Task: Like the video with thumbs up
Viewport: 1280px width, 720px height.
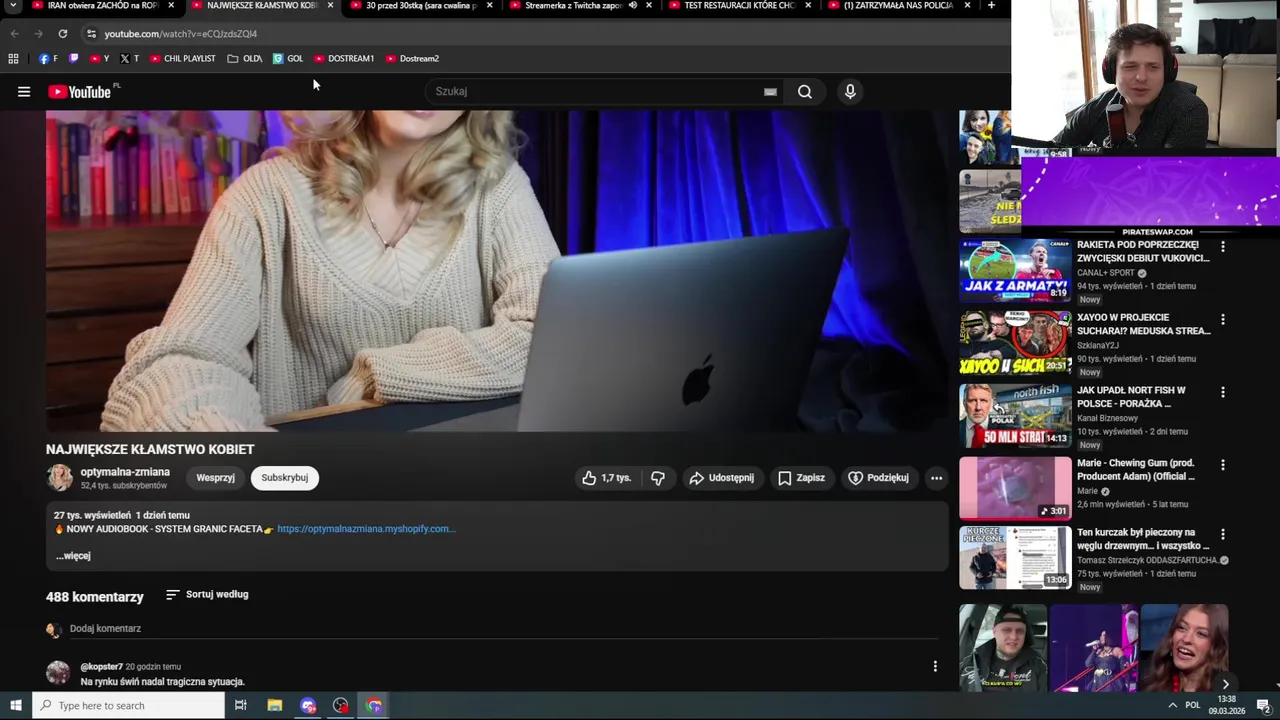Action: pyautogui.click(x=606, y=478)
